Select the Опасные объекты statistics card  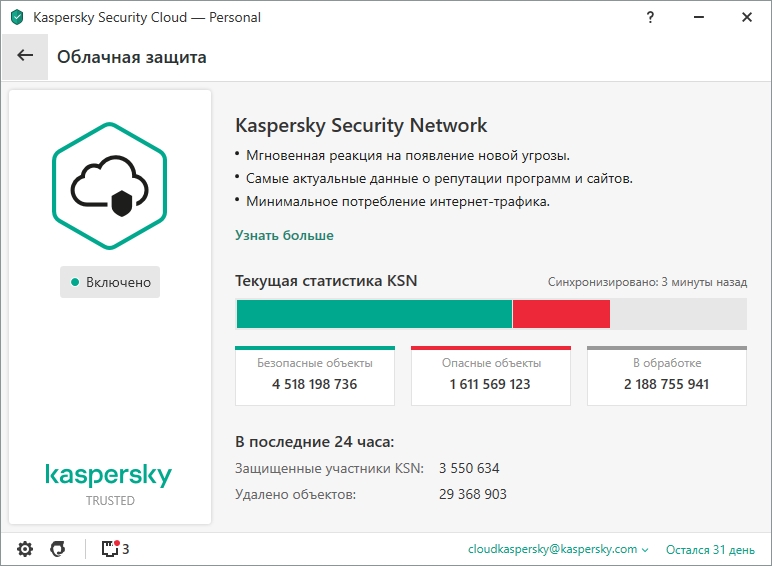[491, 376]
